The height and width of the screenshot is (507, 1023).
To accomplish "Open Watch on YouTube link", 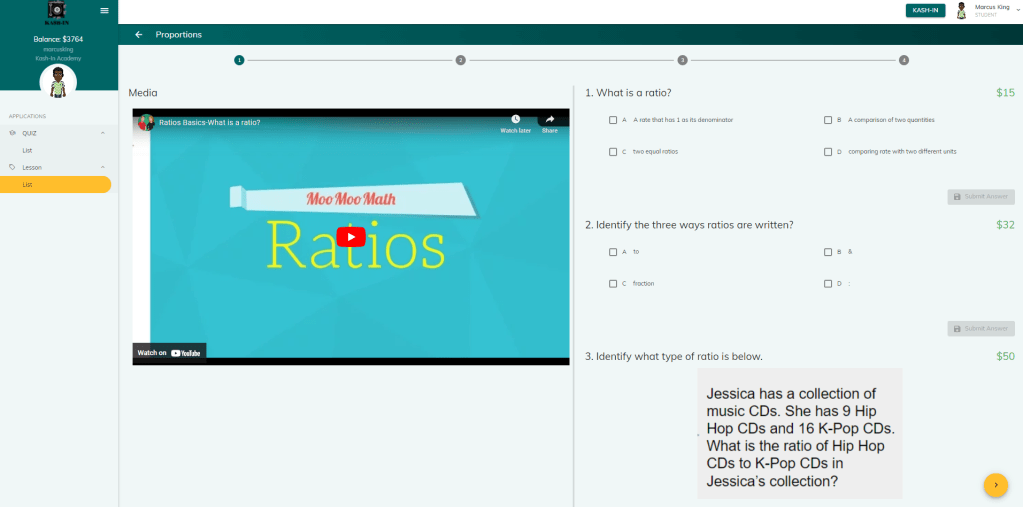I will click(170, 352).
